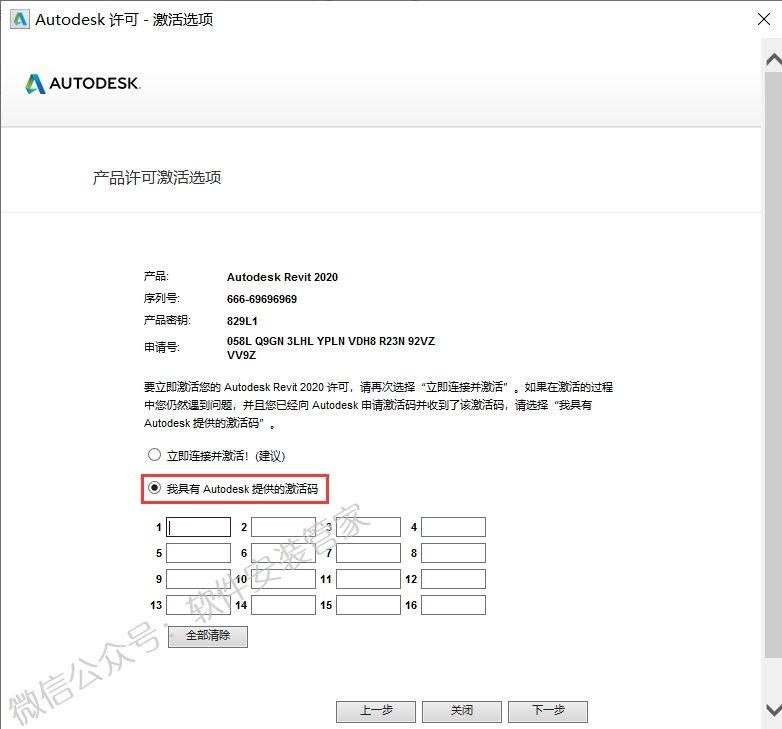Click activation code field 2
The width and height of the screenshot is (782, 729).
click(283, 527)
